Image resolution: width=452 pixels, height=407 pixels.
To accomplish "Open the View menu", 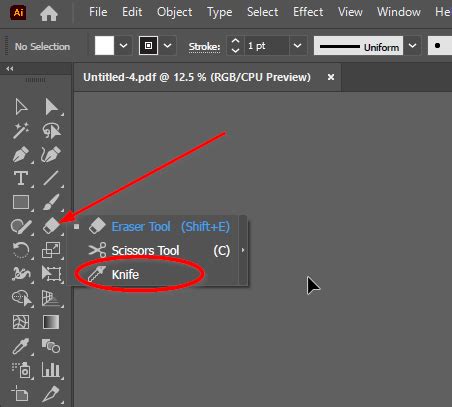I will [x=350, y=12].
